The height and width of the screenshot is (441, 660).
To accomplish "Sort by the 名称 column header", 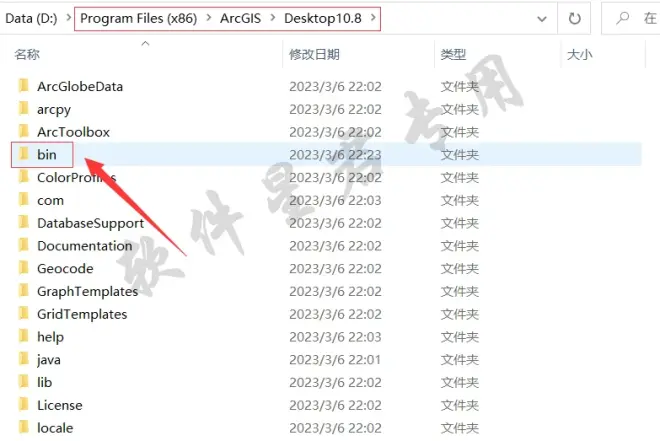I will (x=27, y=54).
